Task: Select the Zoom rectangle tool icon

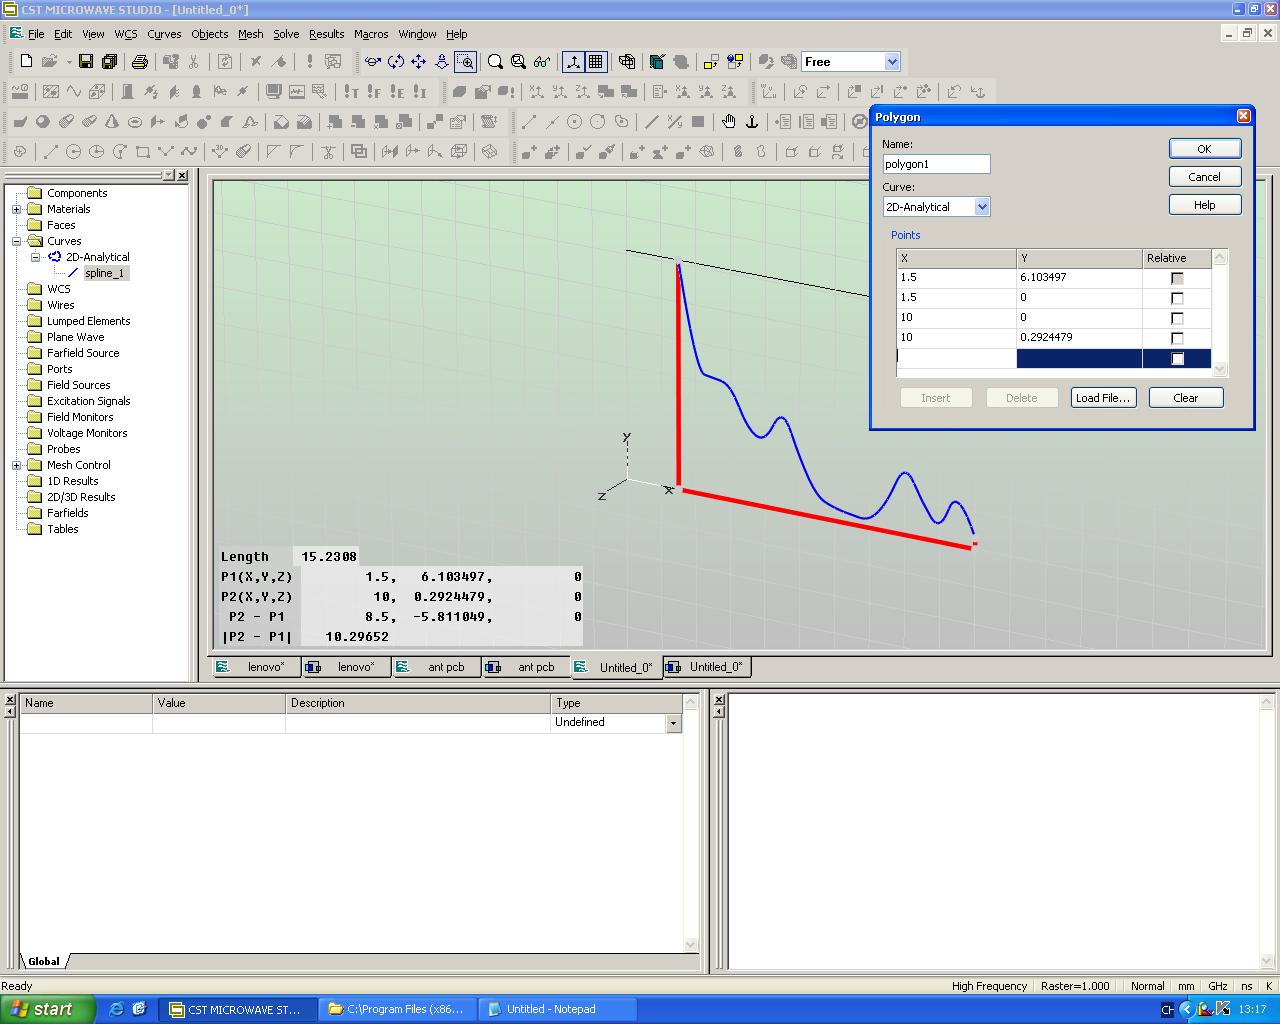Action: tap(465, 62)
